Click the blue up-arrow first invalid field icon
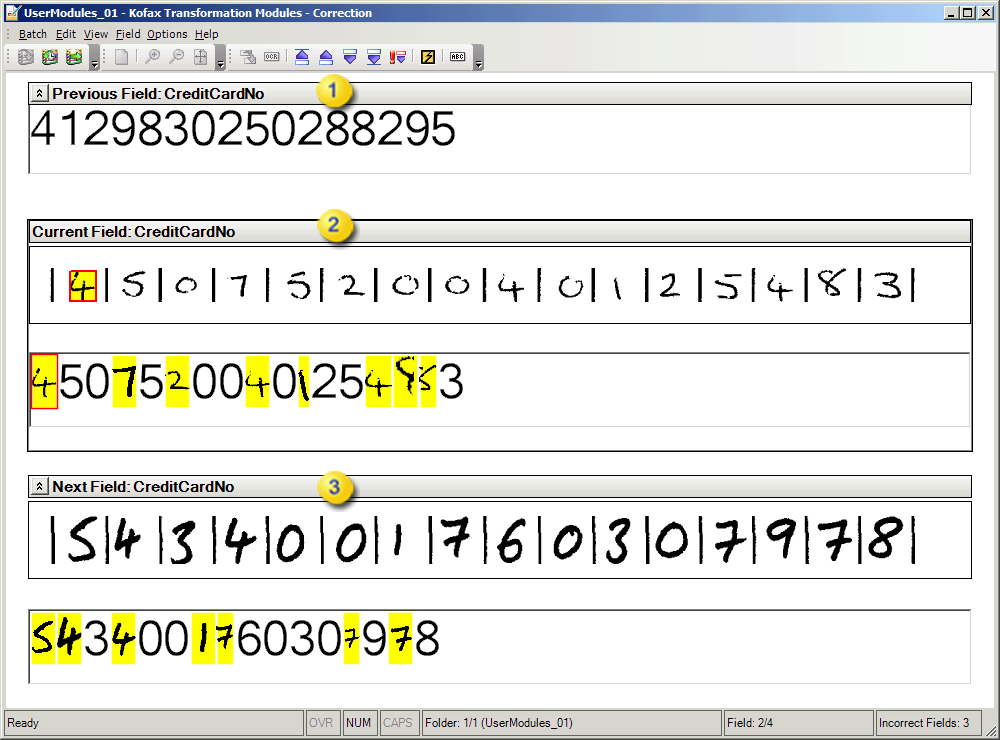This screenshot has height=740, width=1000. [301, 57]
